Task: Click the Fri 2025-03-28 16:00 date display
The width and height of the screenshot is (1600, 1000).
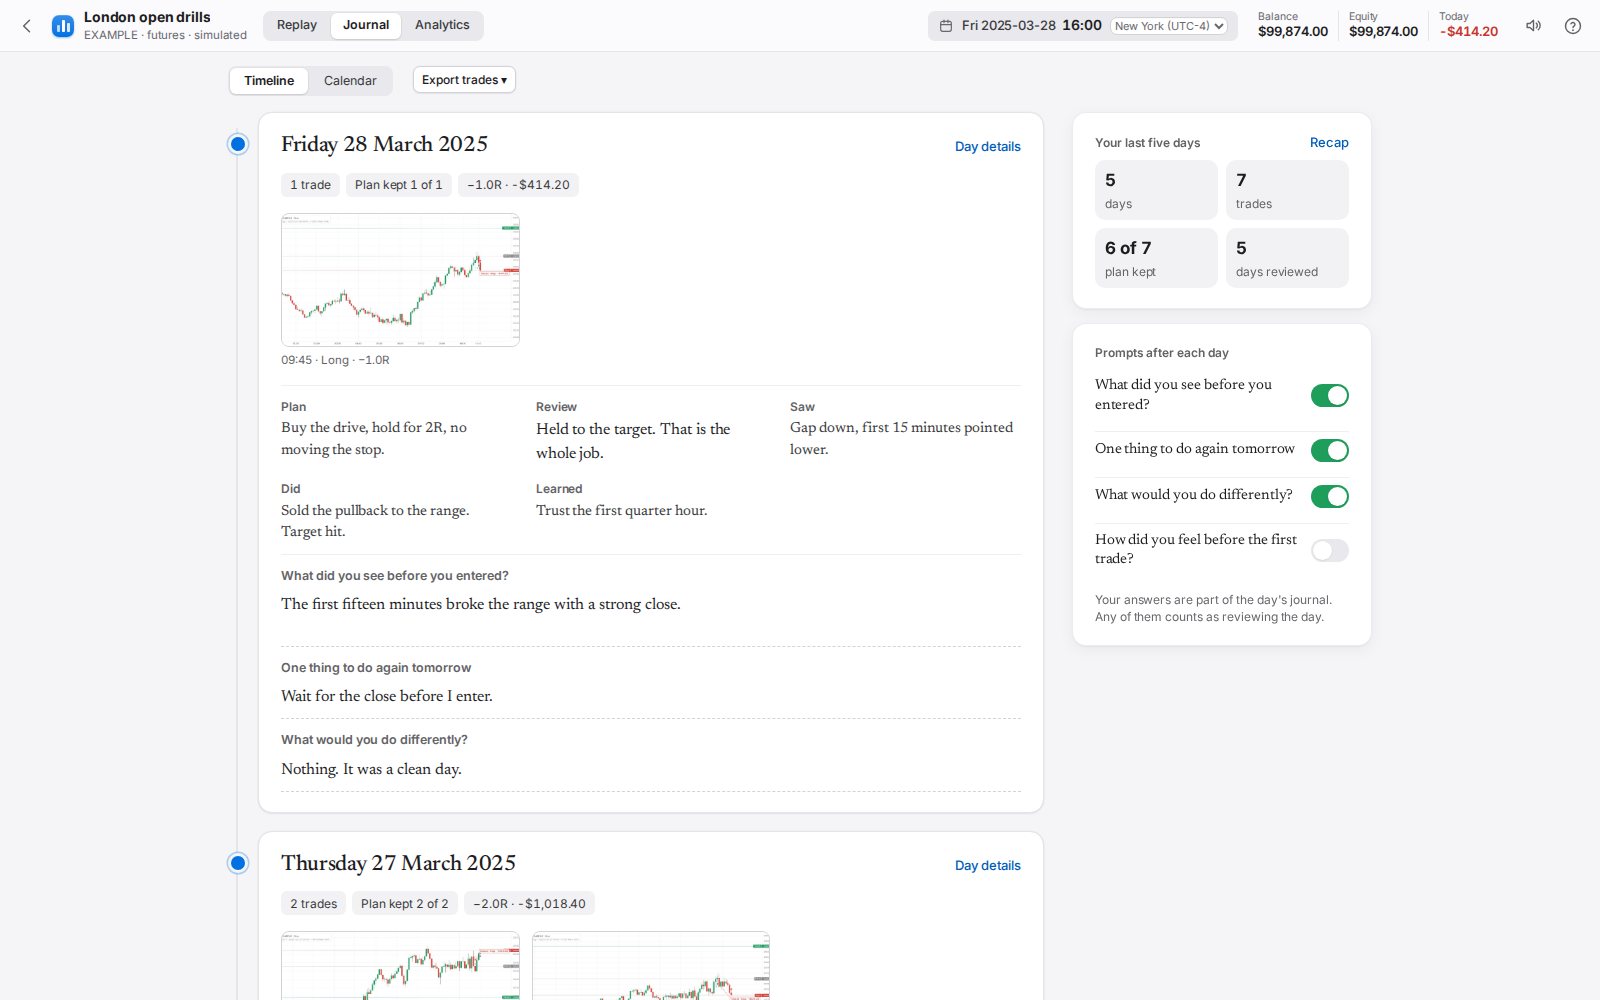Action: coord(1031,26)
